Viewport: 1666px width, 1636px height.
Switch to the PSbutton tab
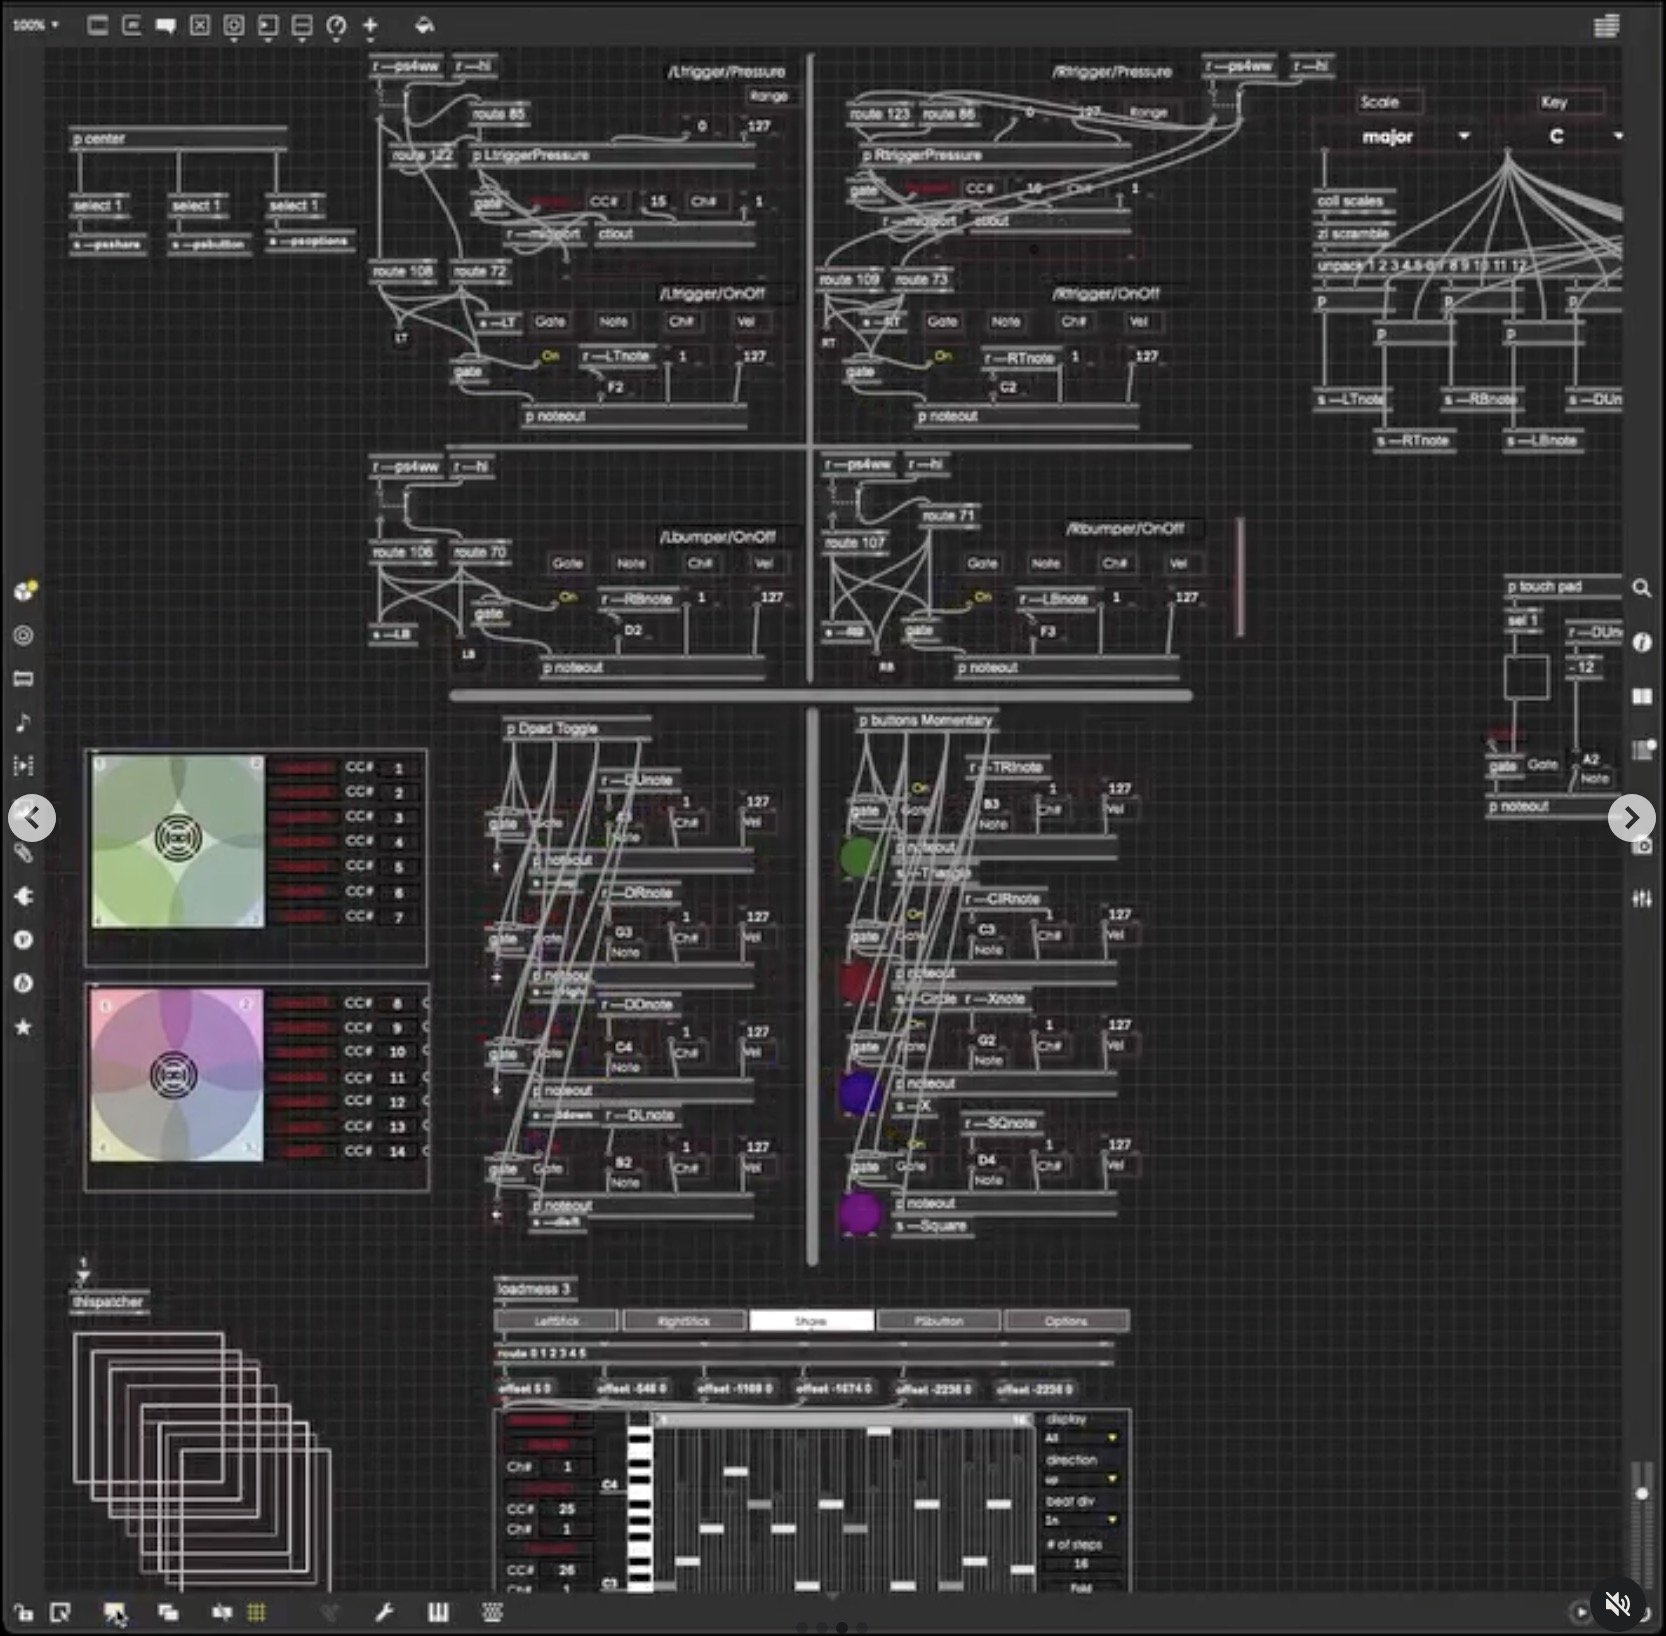click(938, 1321)
